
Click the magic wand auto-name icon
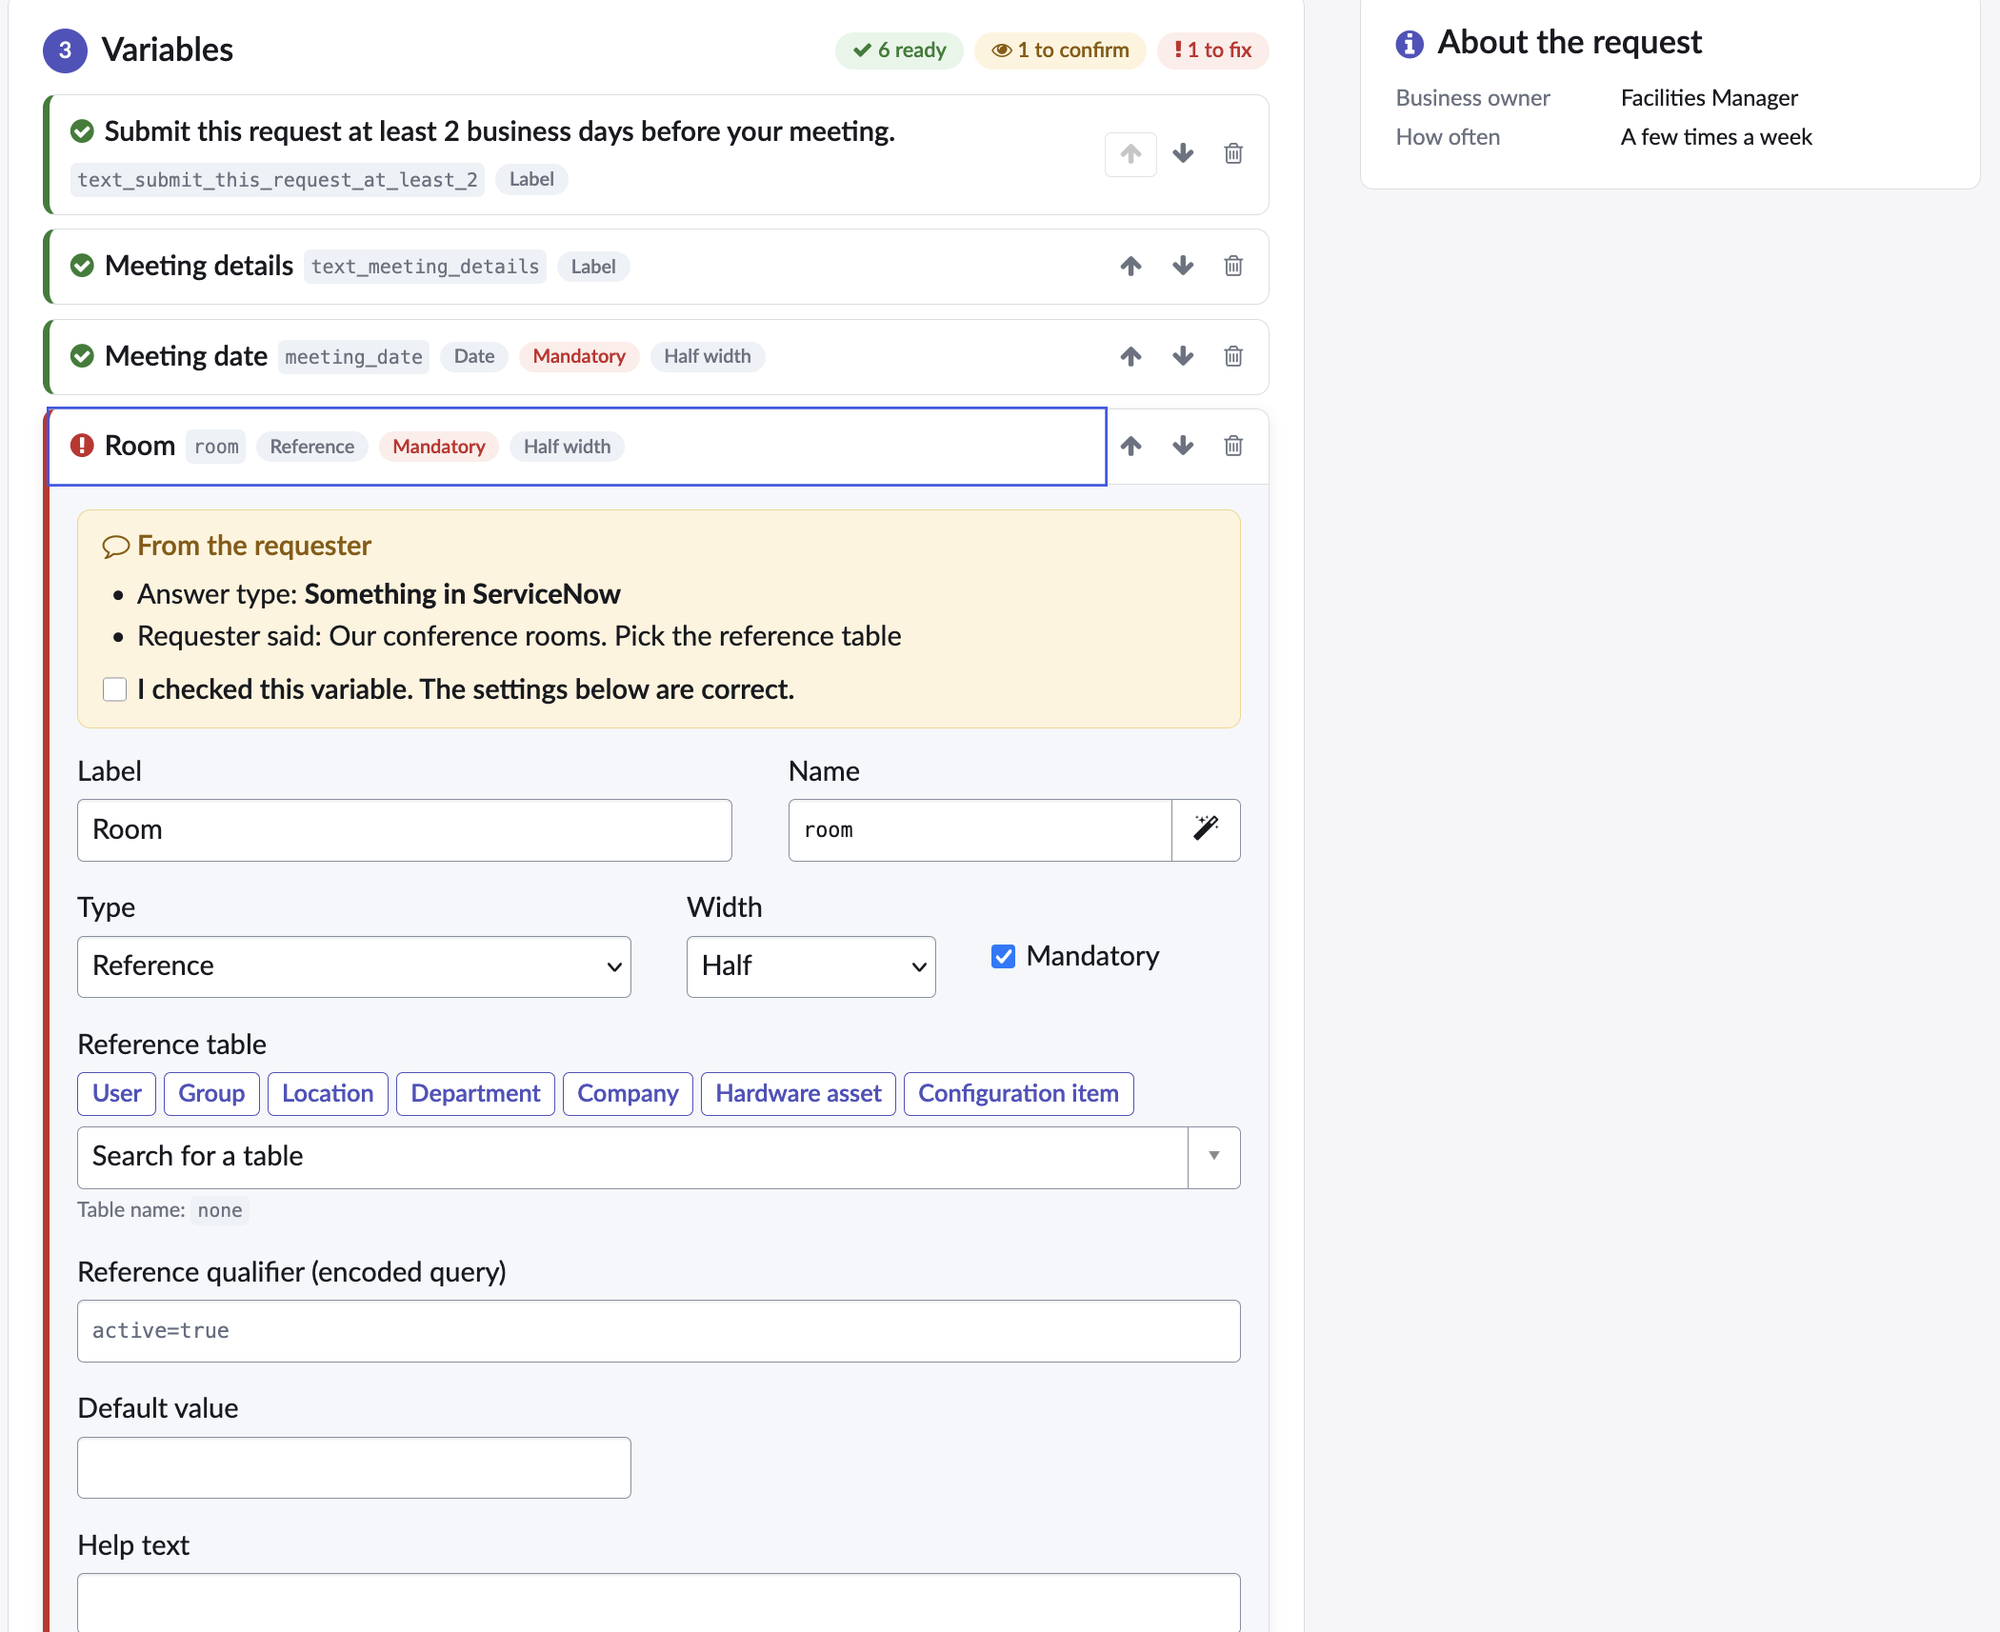tap(1206, 829)
